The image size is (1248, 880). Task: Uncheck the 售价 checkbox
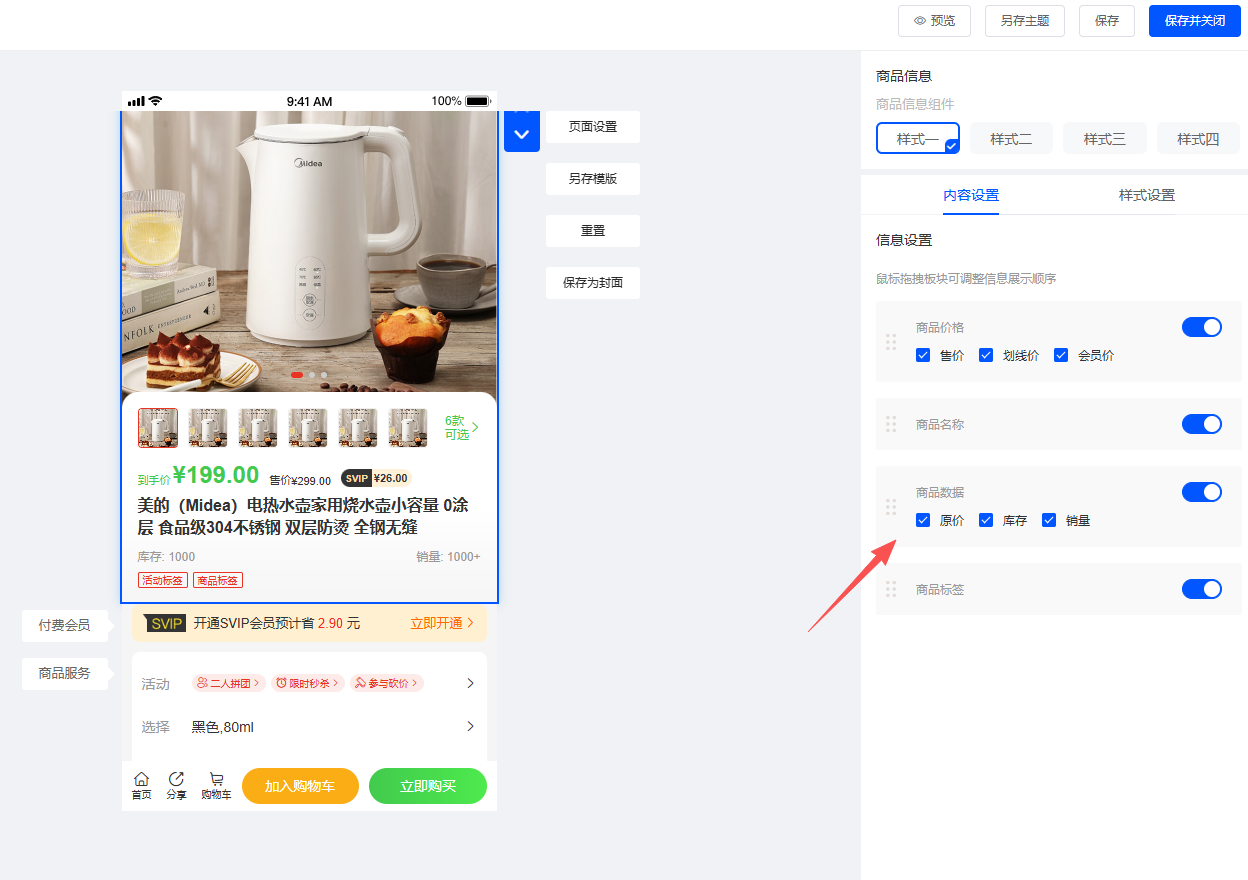tap(923, 355)
